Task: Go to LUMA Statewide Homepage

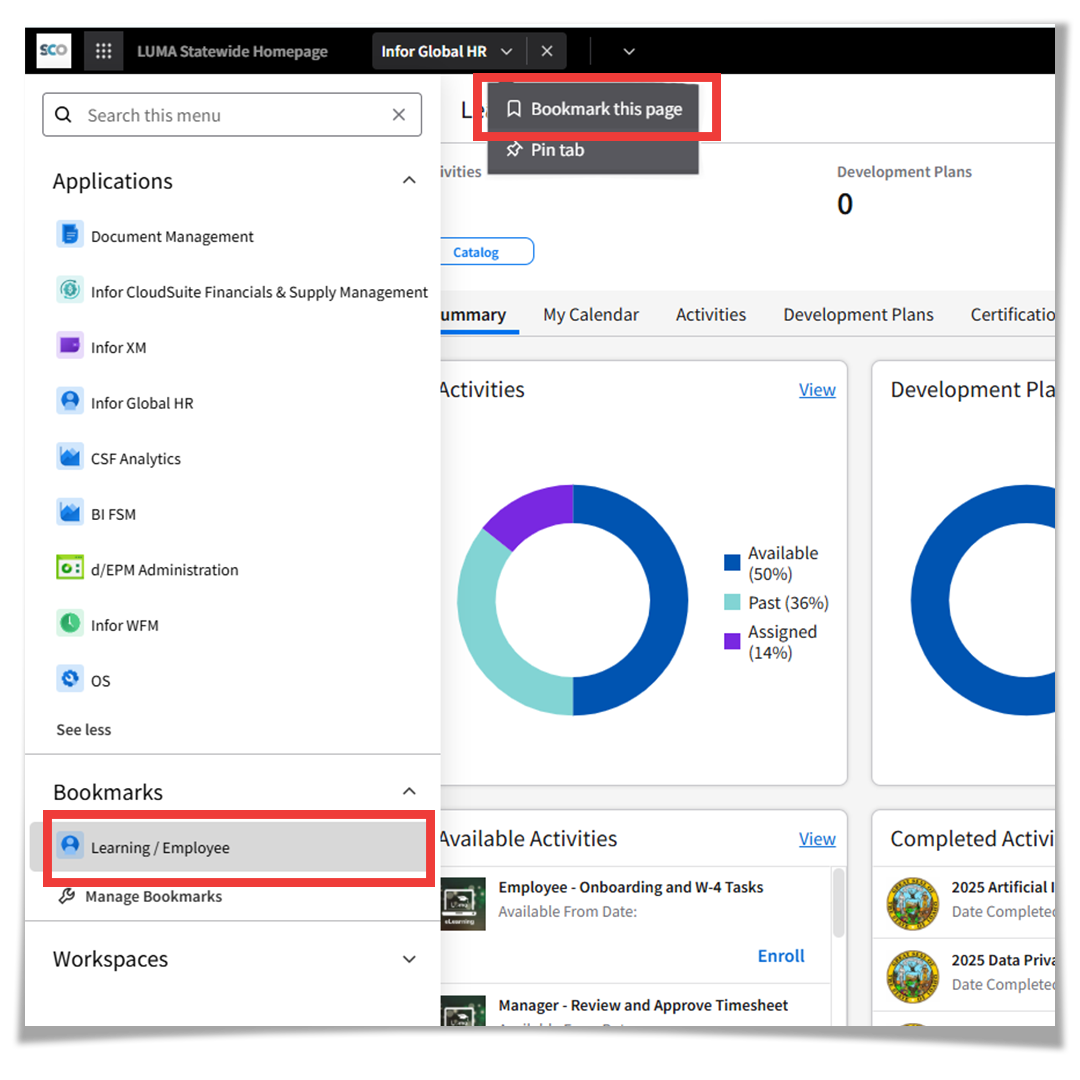Action: point(232,51)
